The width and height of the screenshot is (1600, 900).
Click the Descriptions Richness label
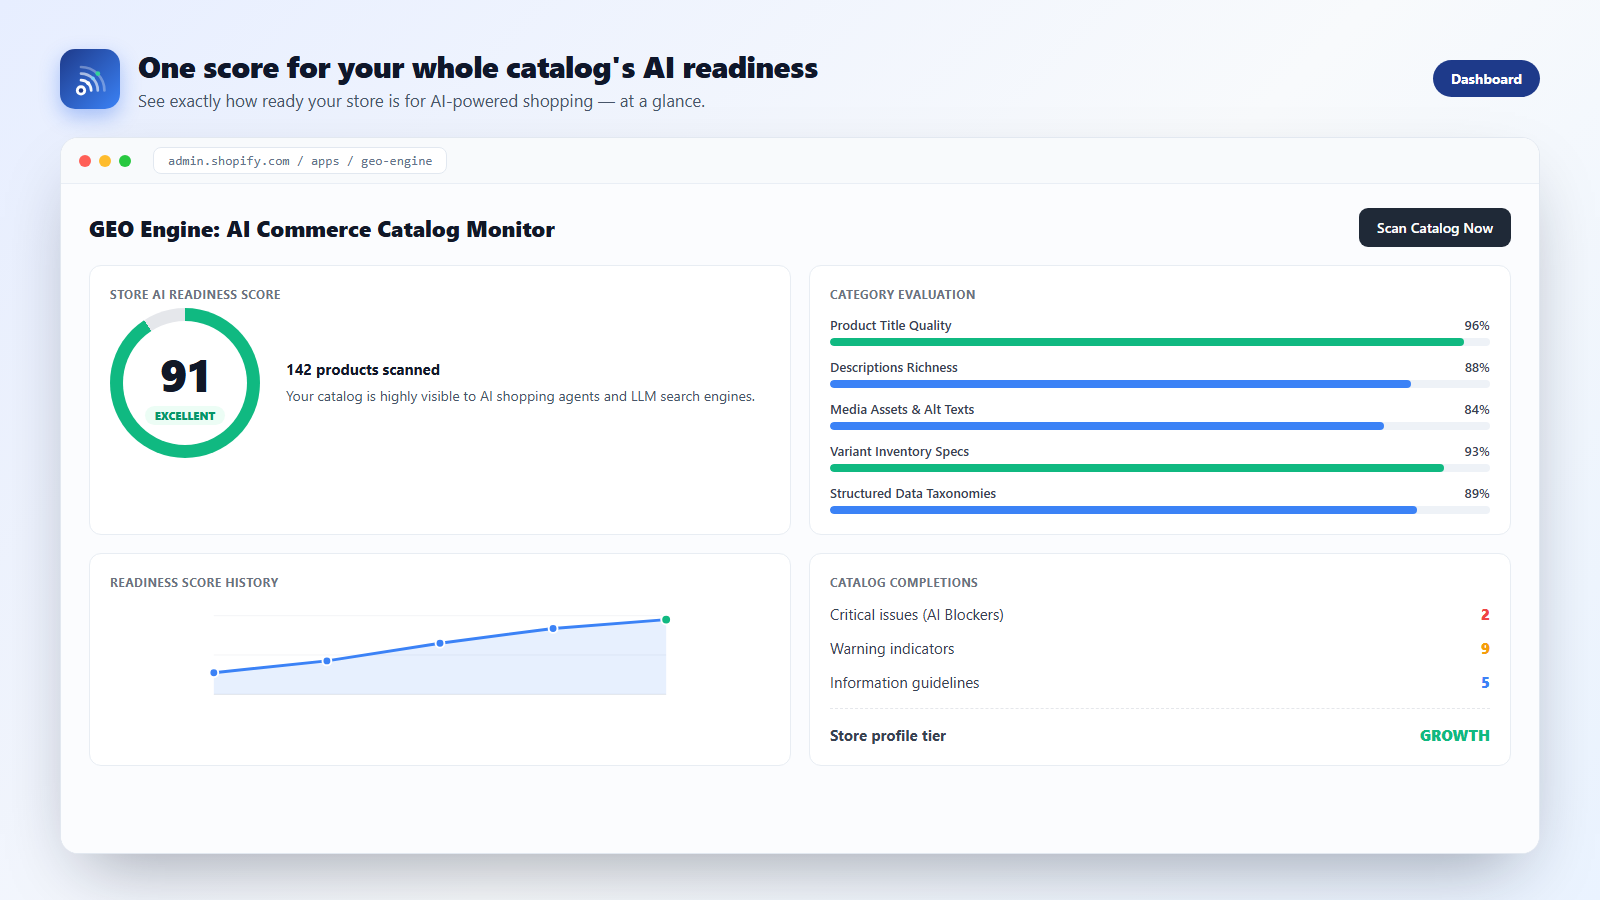(894, 368)
